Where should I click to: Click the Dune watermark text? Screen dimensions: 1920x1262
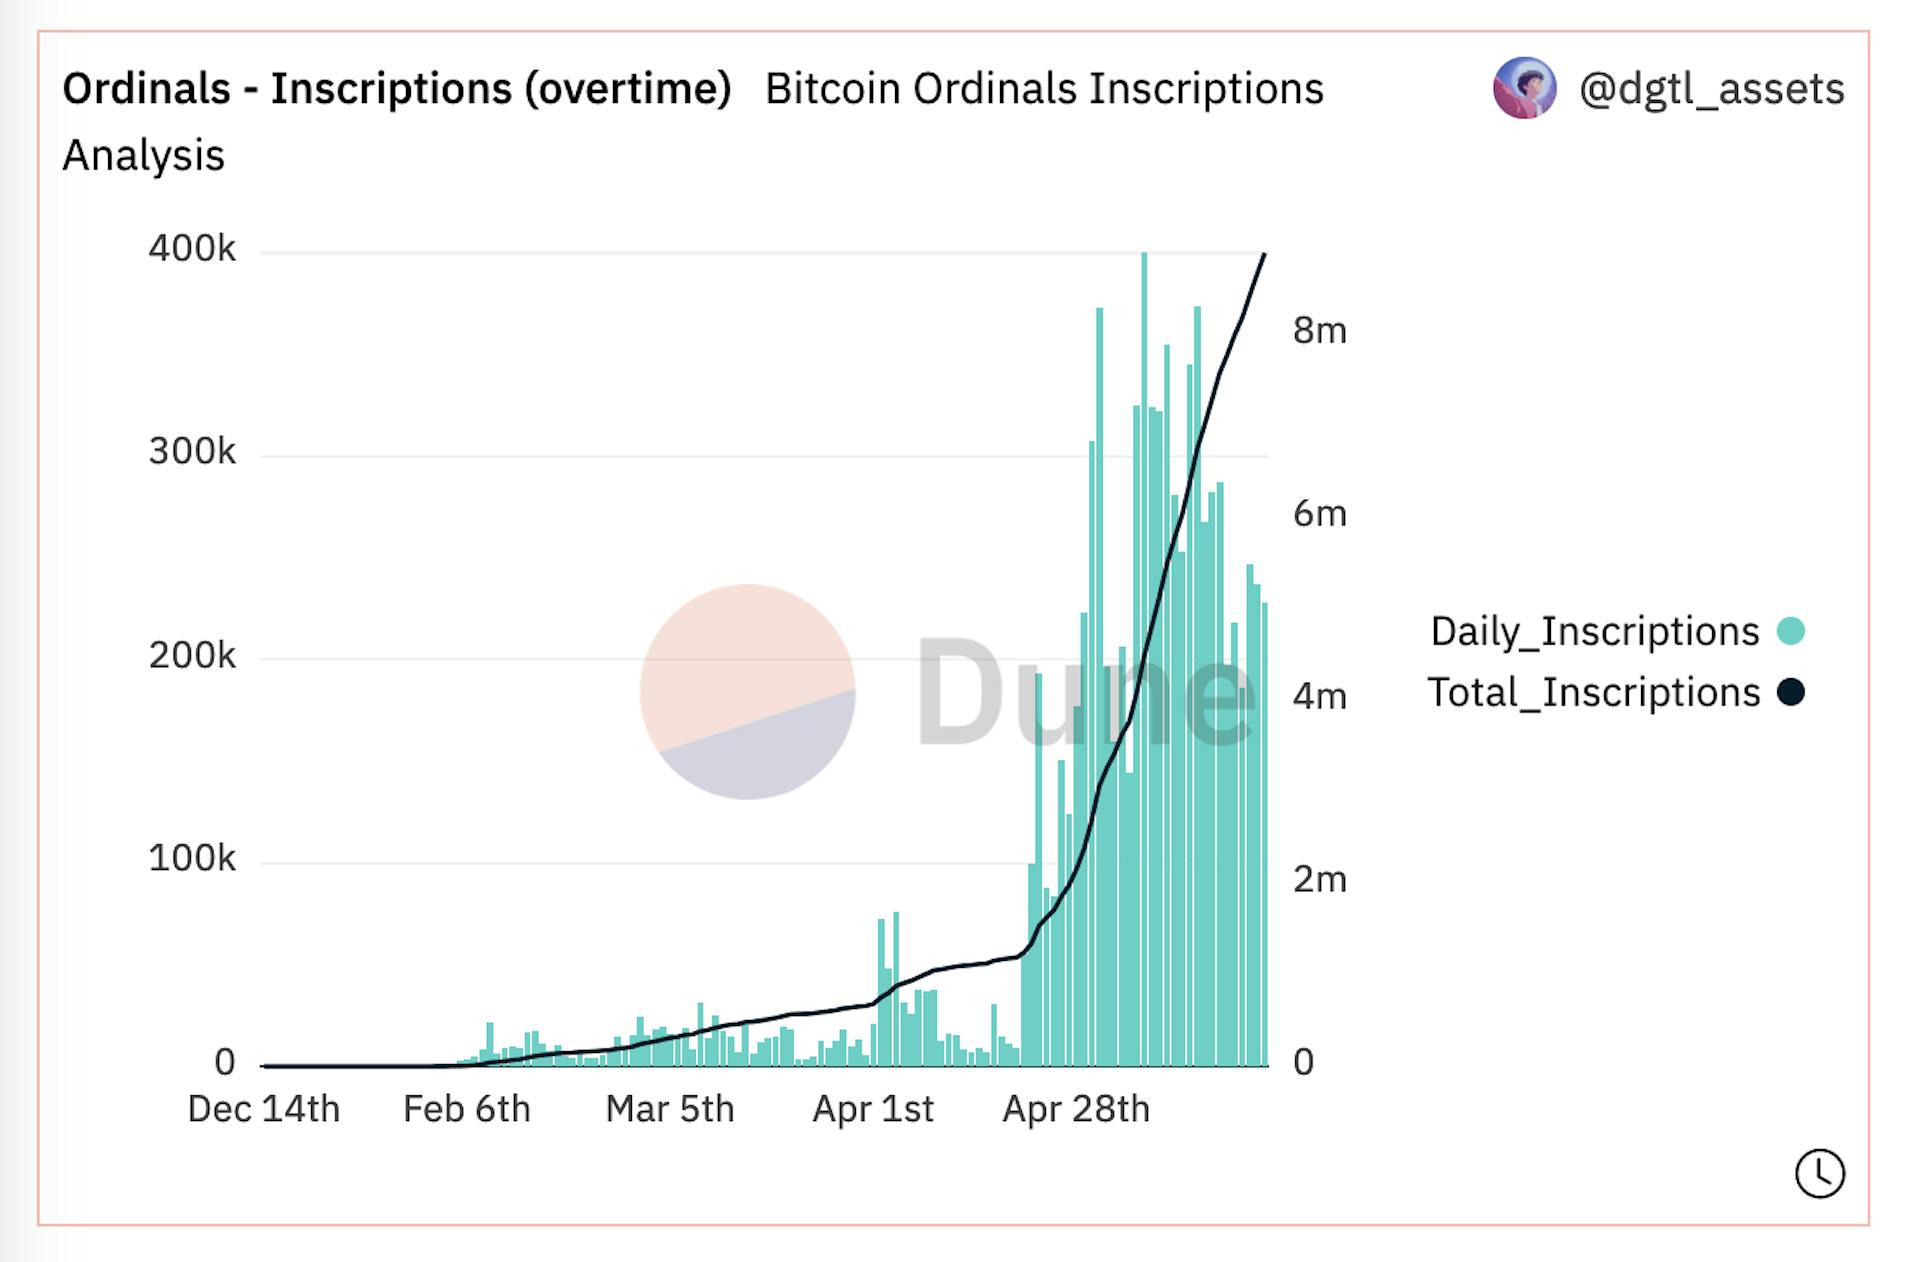(x=1085, y=692)
